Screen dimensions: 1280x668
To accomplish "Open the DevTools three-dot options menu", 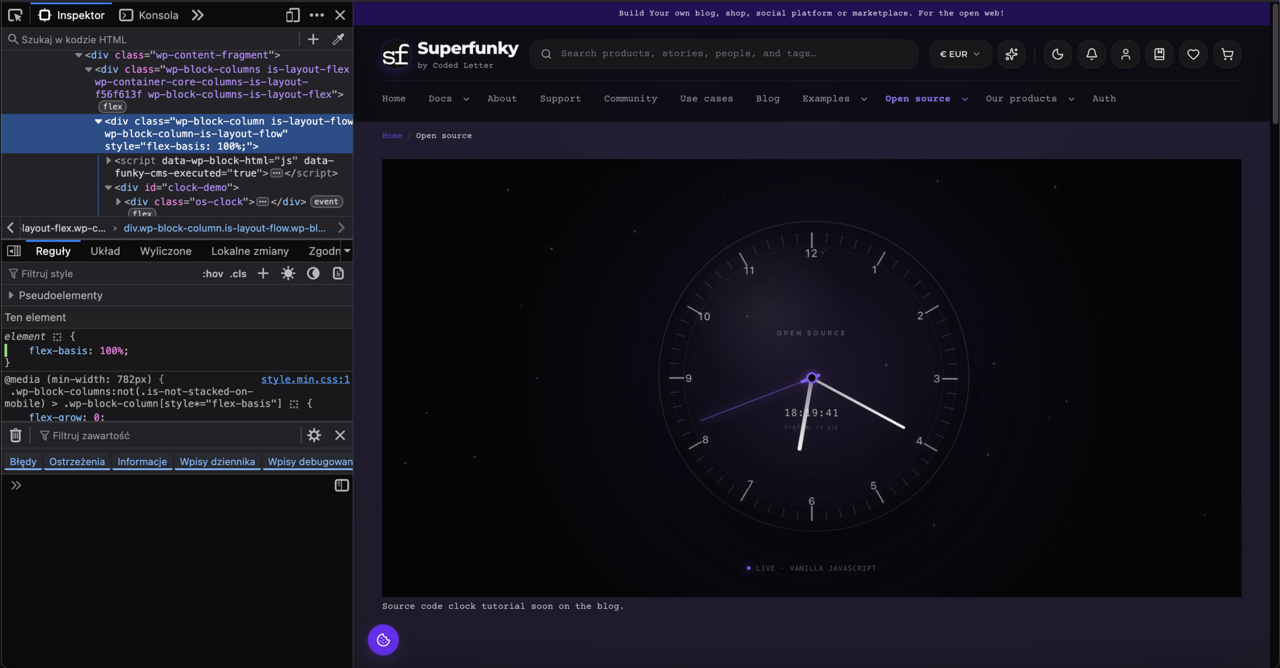I will (x=317, y=15).
